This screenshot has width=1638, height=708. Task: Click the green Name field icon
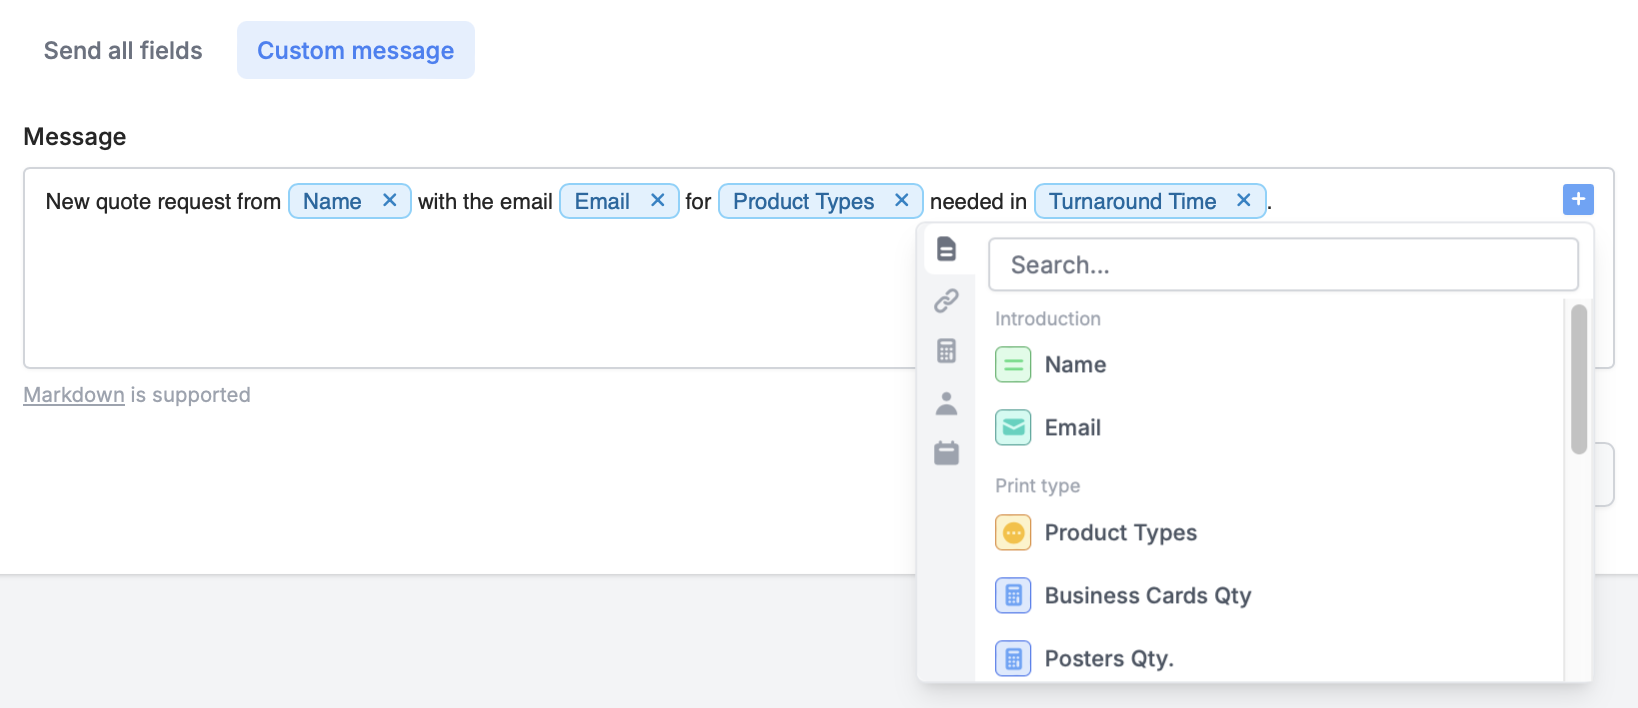(x=1013, y=365)
